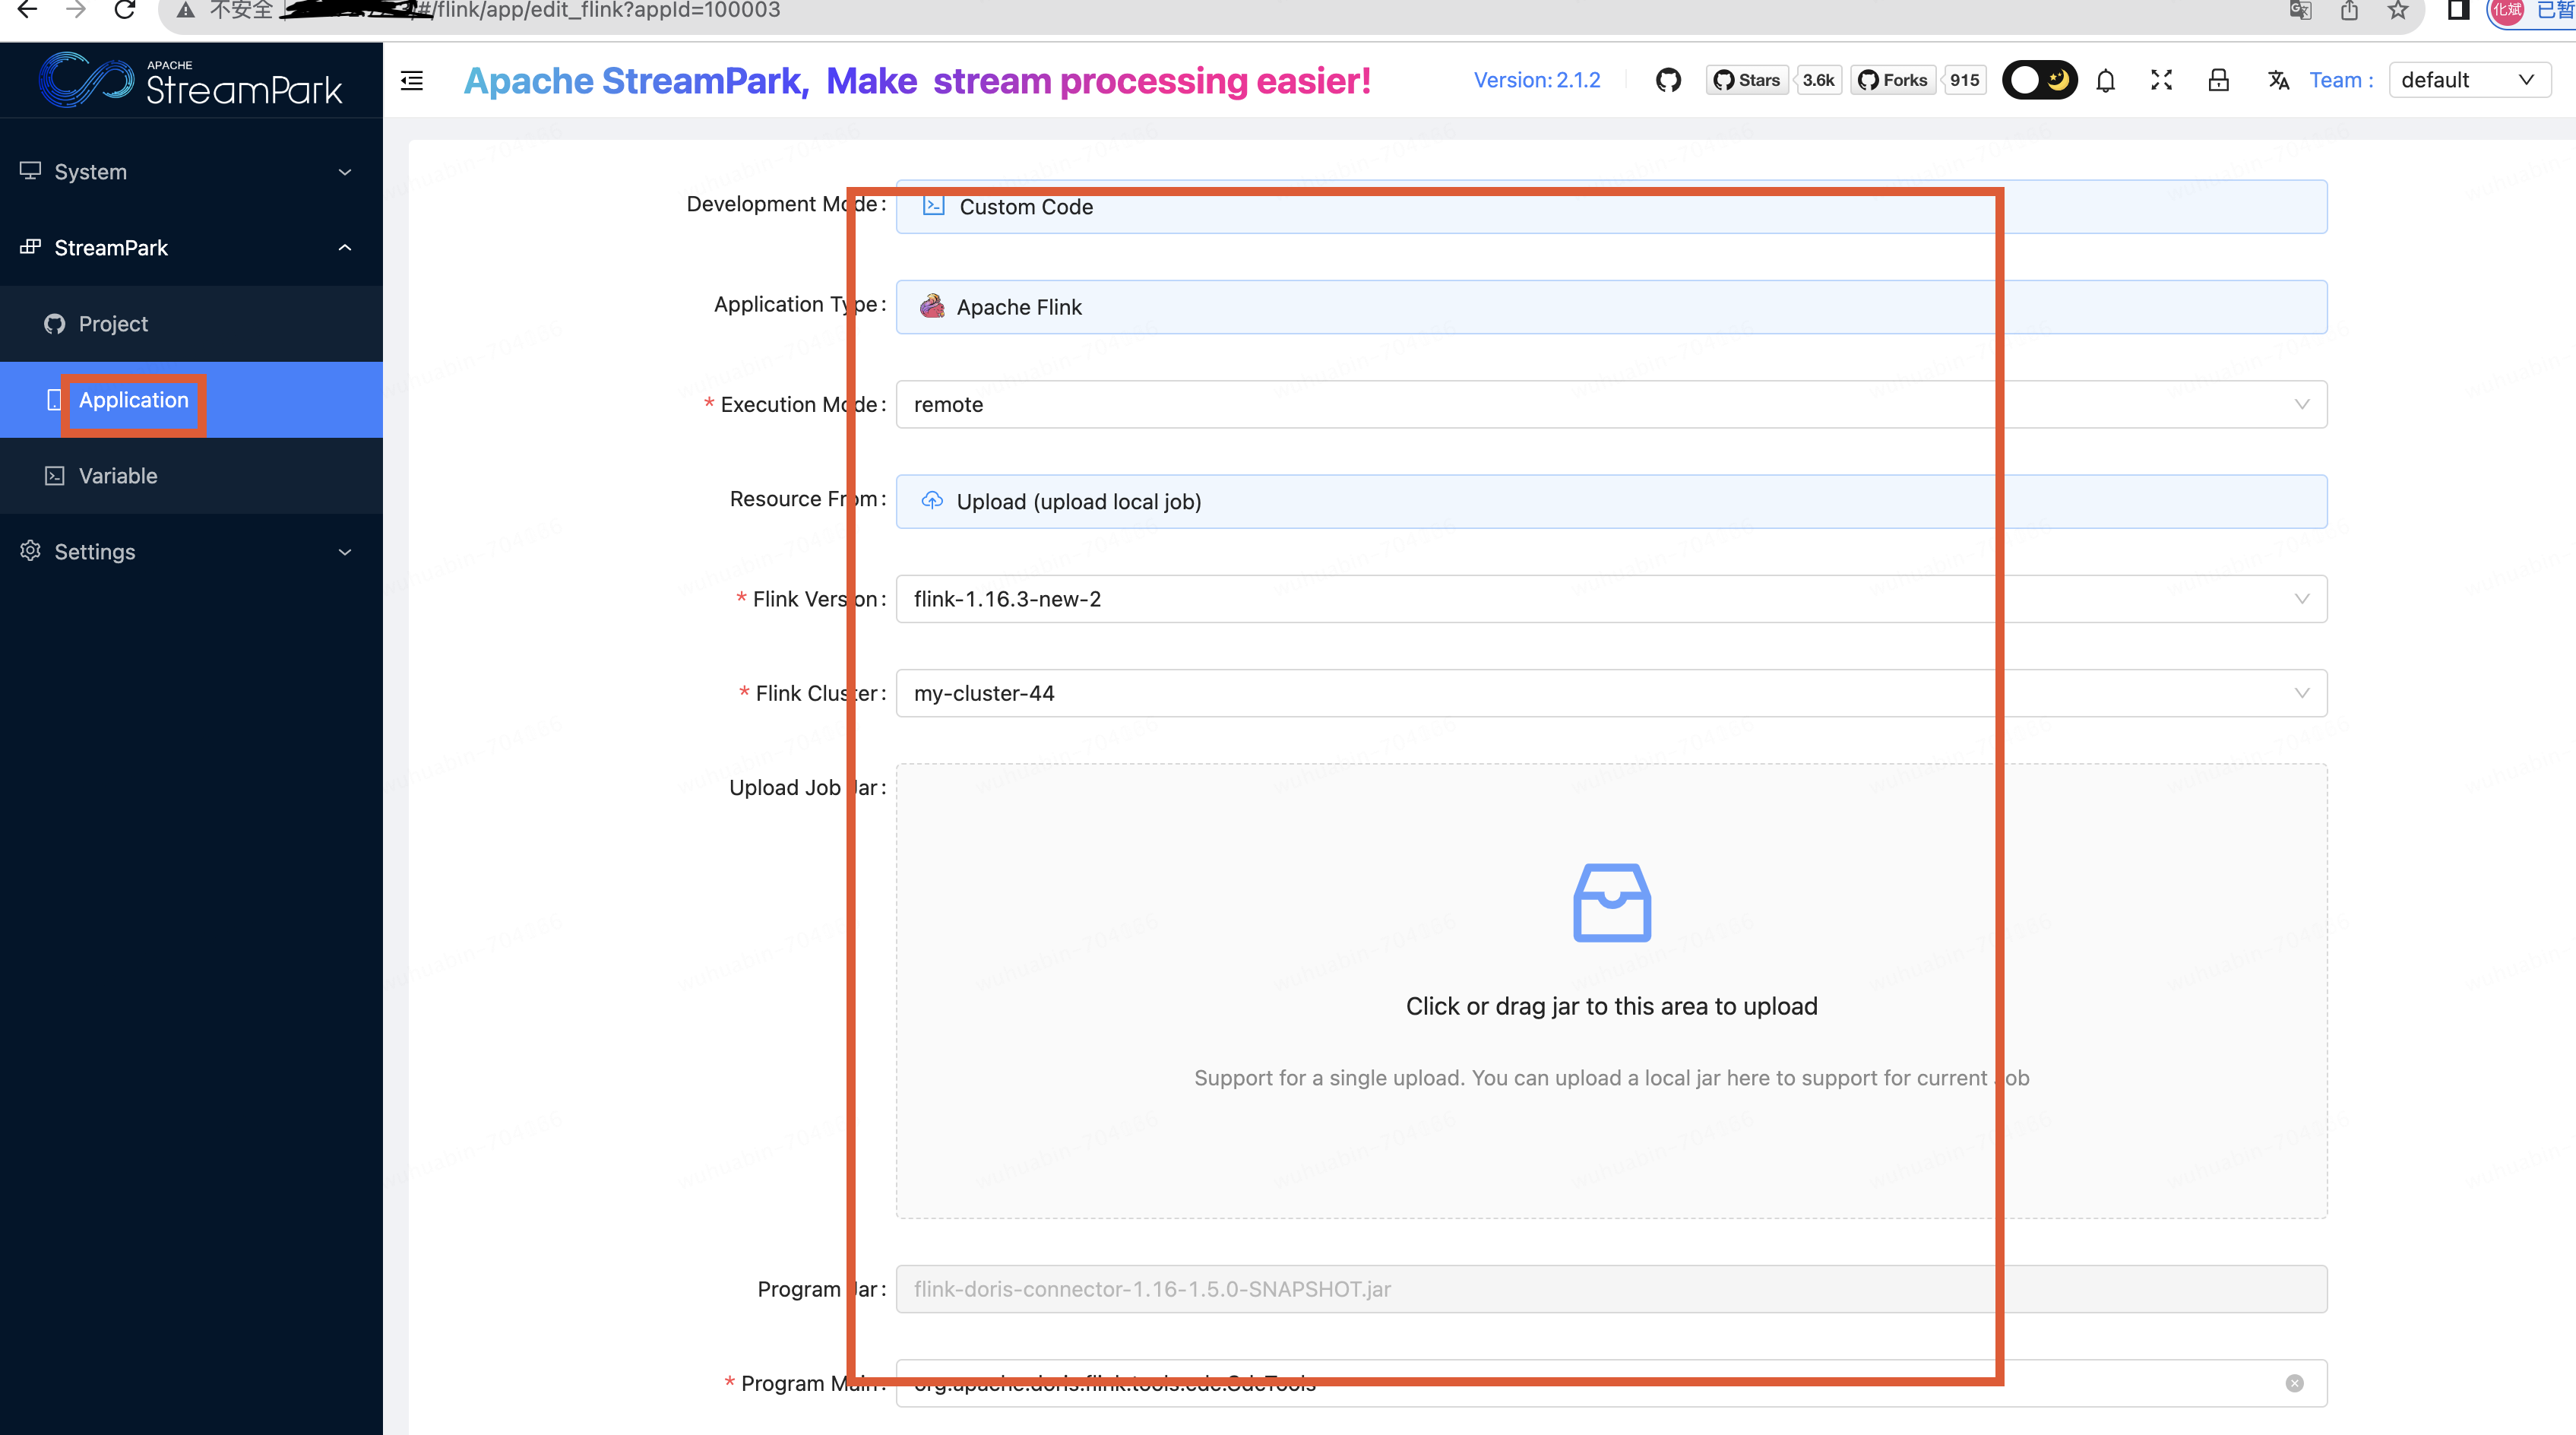2576x1435 pixels.
Task: Click the notification bell icon
Action: coord(2106,80)
